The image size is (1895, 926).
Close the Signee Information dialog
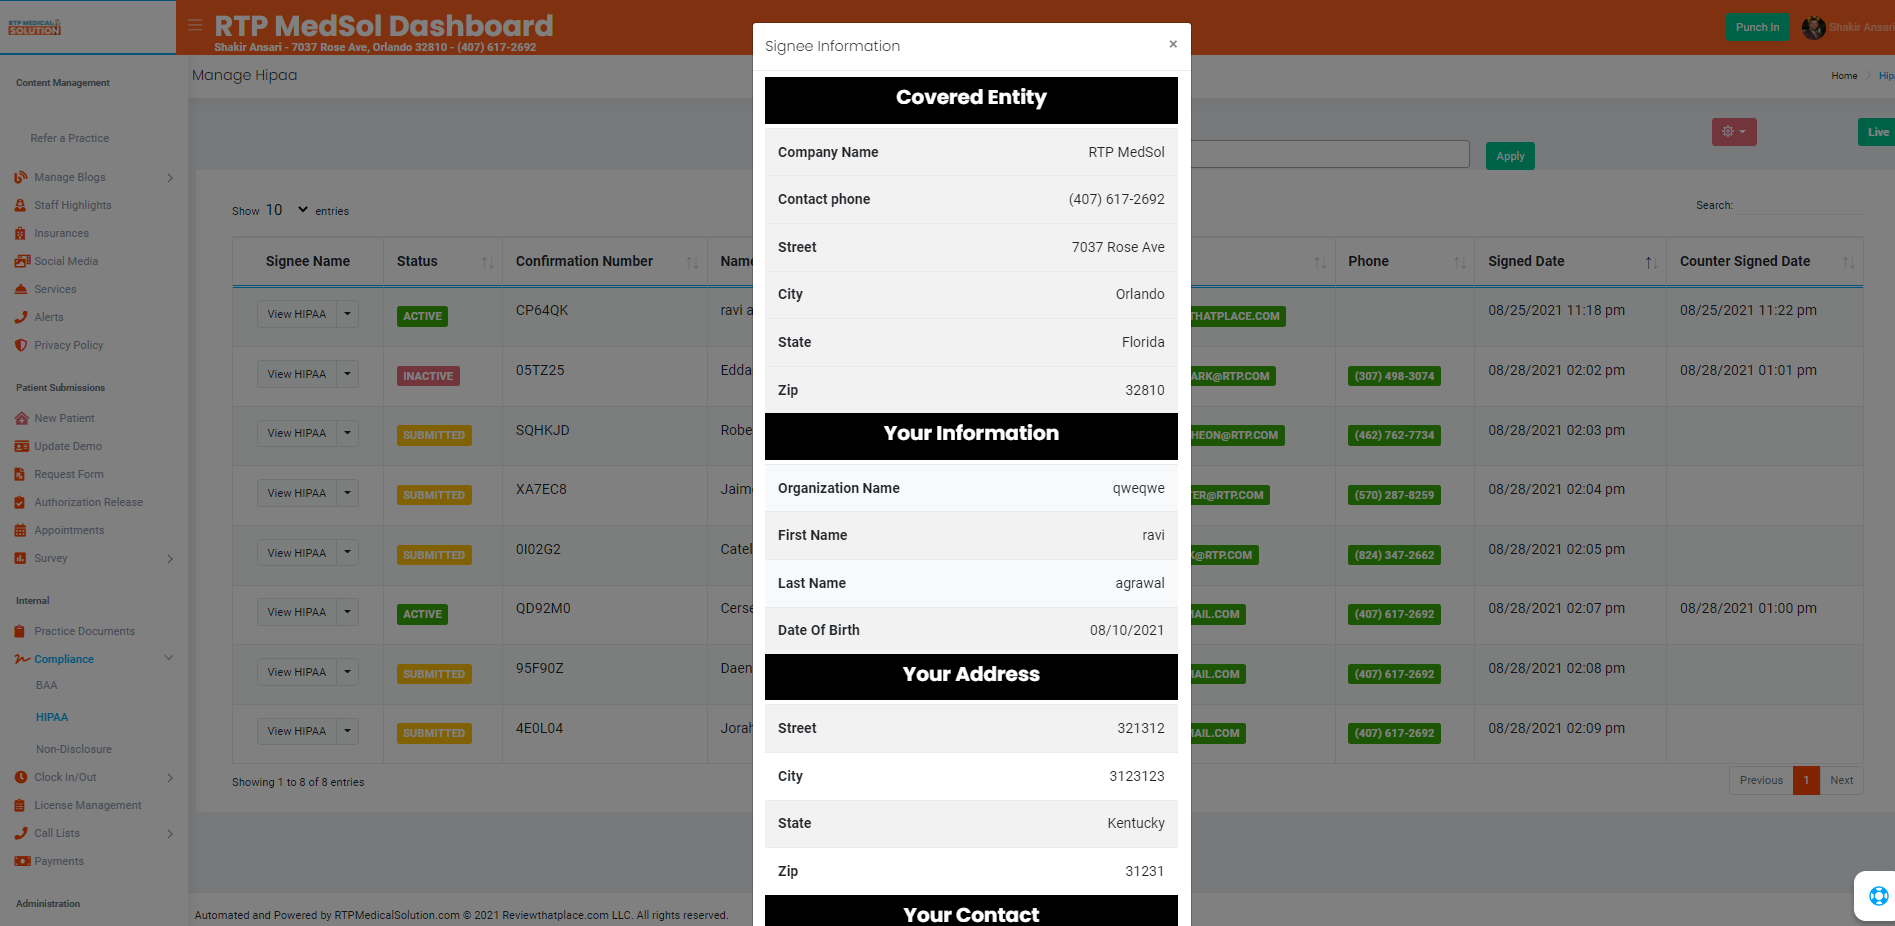(x=1173, y=44)
